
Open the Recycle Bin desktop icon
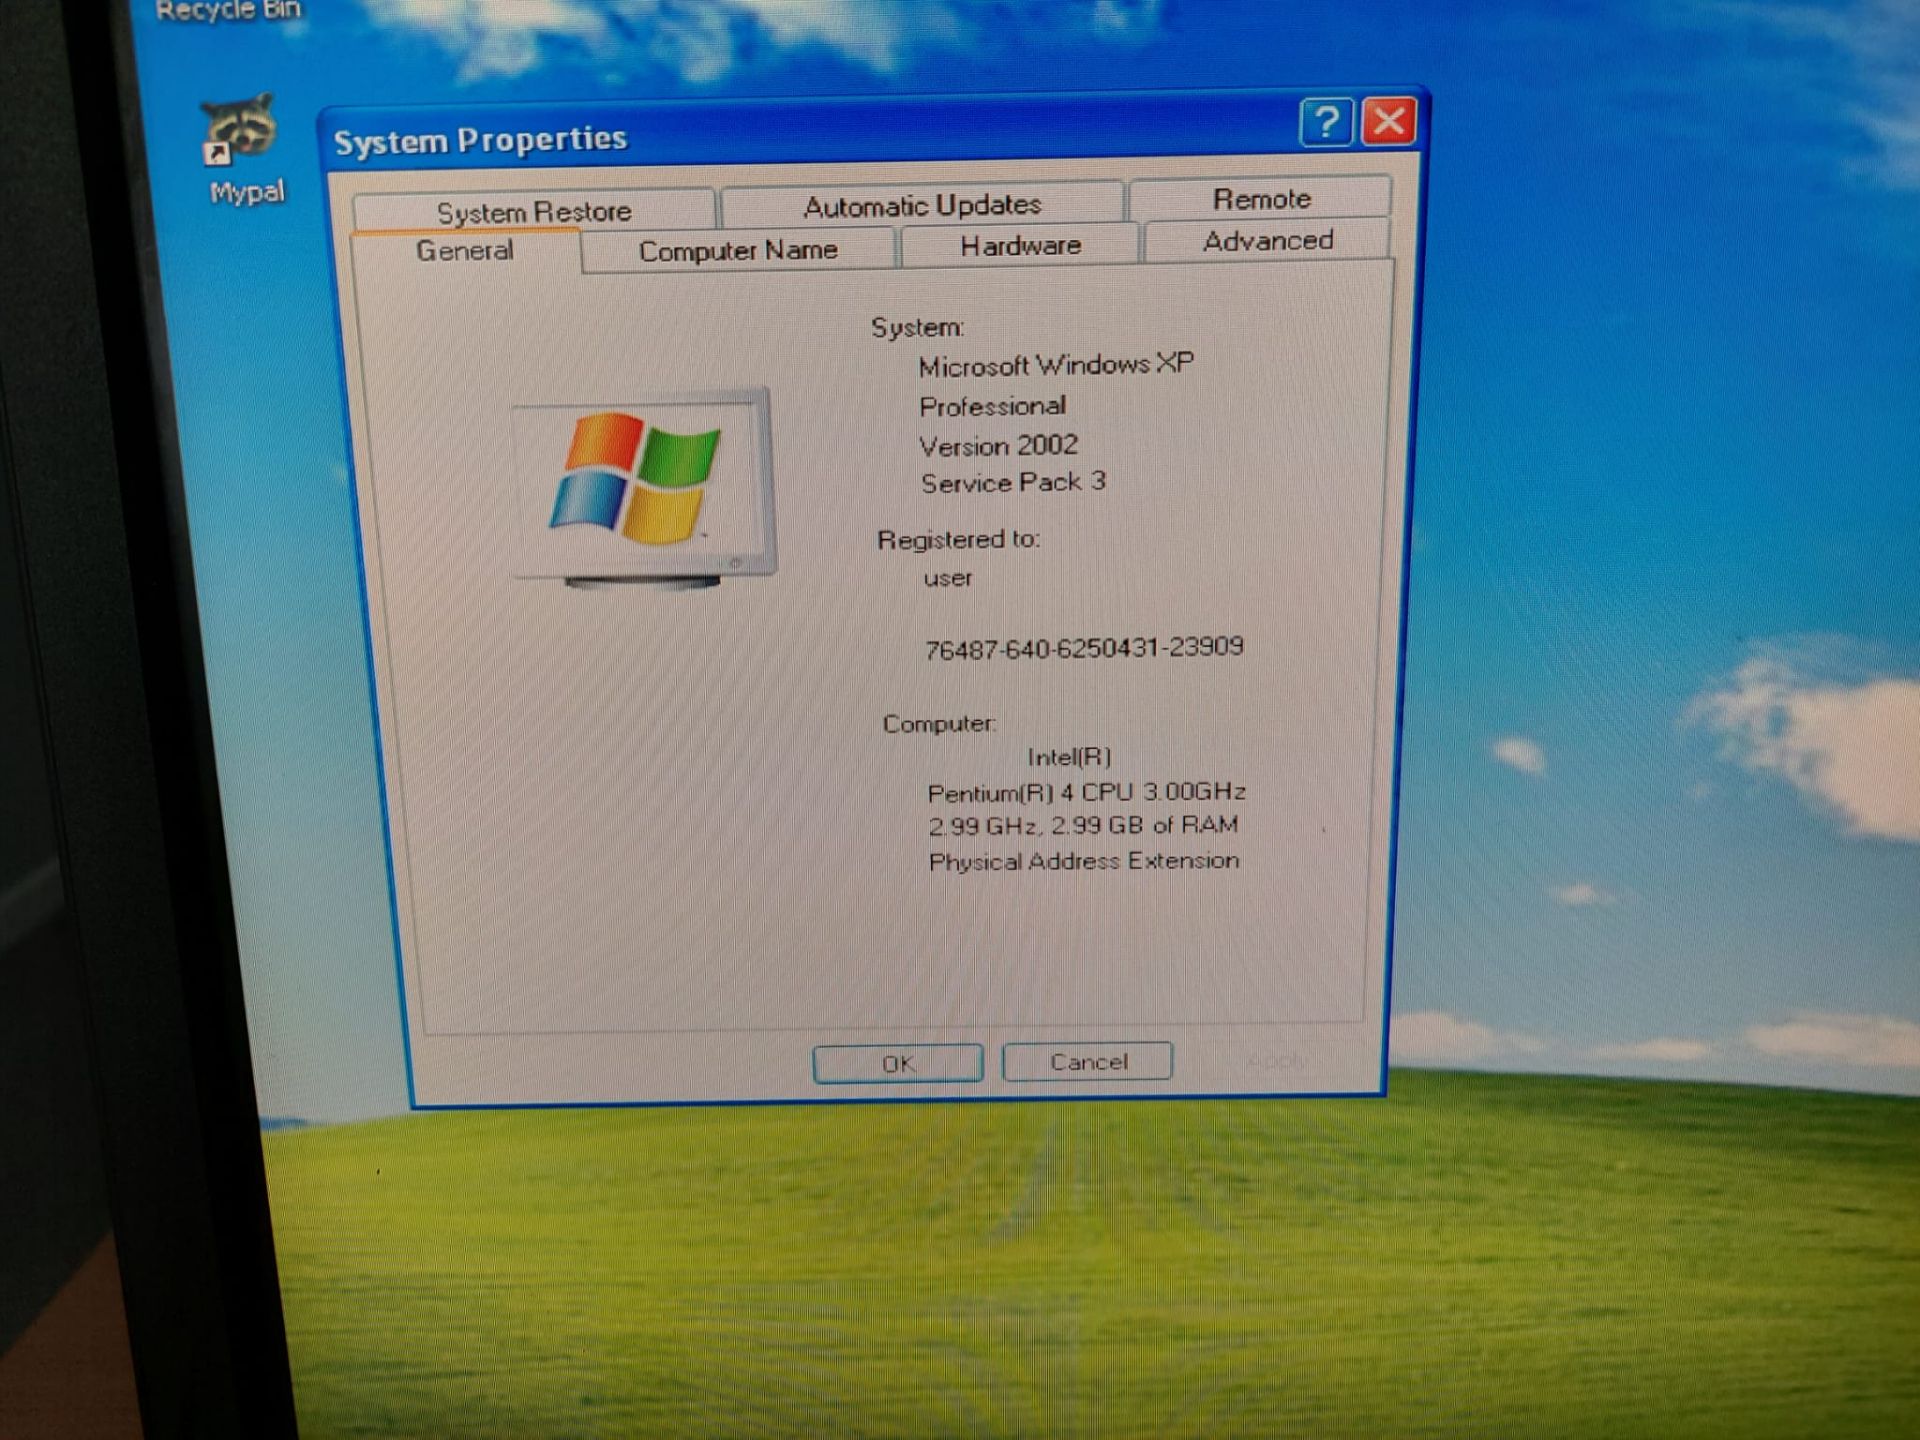click(228, 11)
